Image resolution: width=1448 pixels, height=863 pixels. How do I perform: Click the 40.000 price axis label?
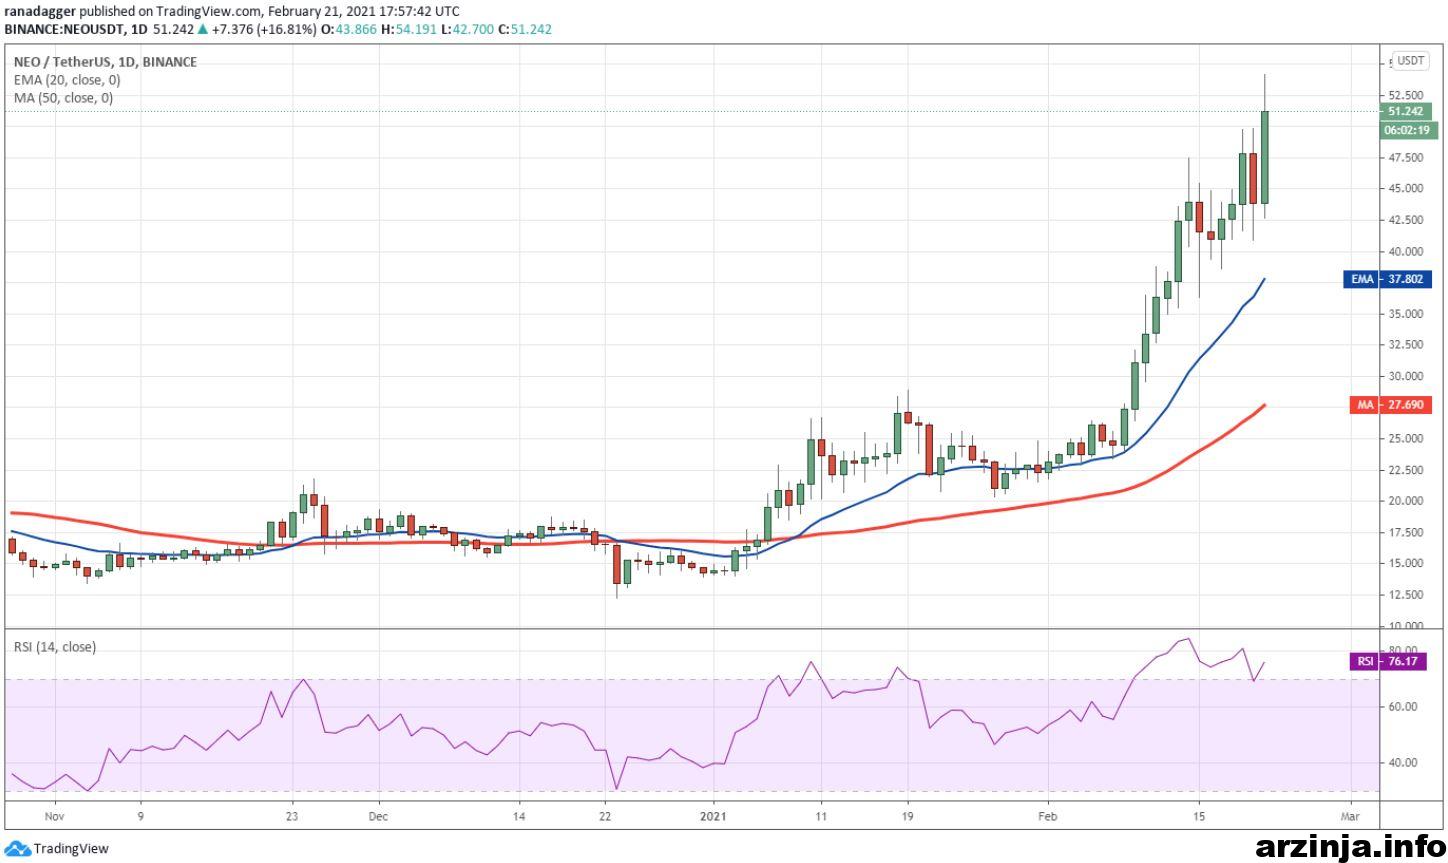(1406, 252)
